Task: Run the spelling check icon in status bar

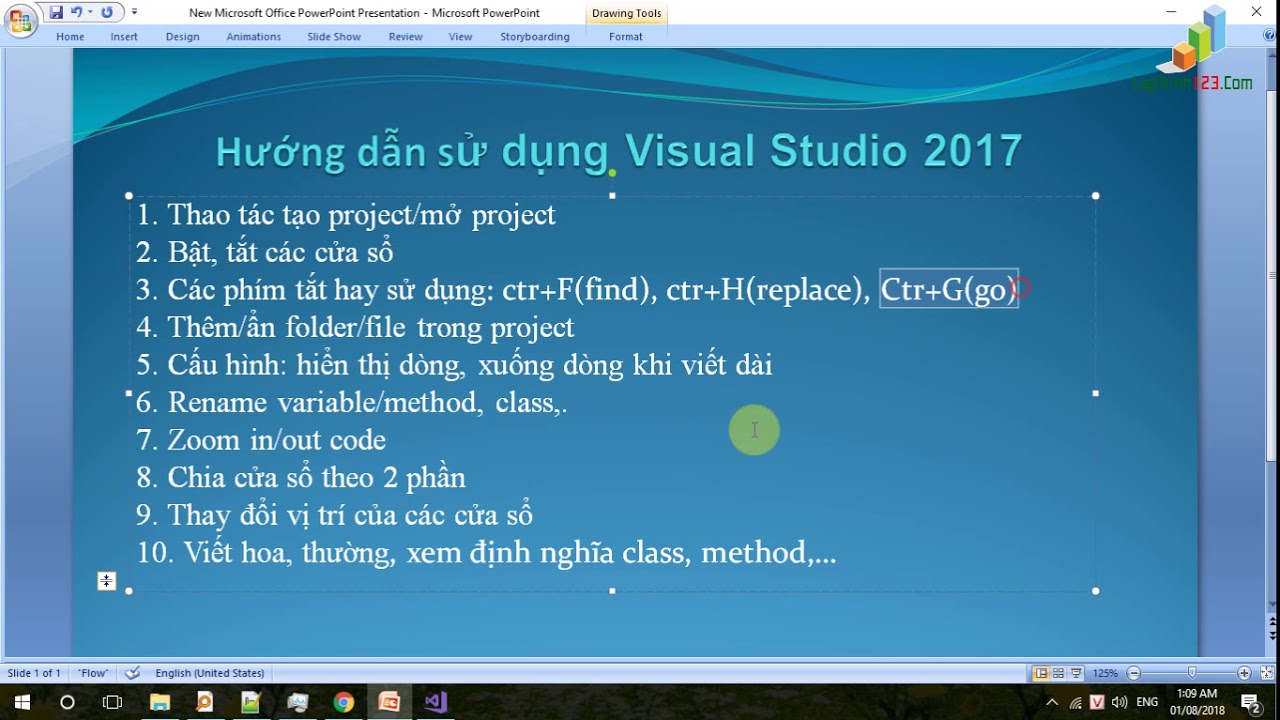Action: pyautogui.click(x=133, y=673)
